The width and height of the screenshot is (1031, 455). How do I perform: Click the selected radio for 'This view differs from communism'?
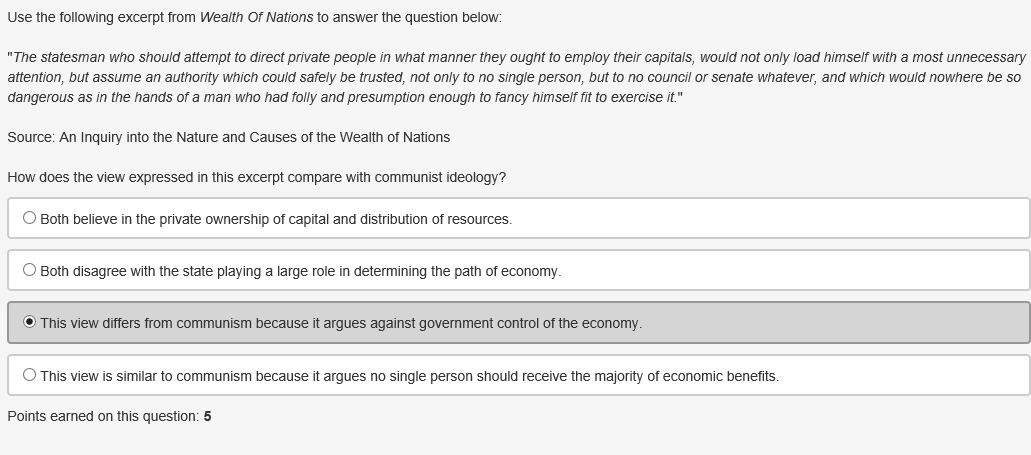click(x=29, y=322)
